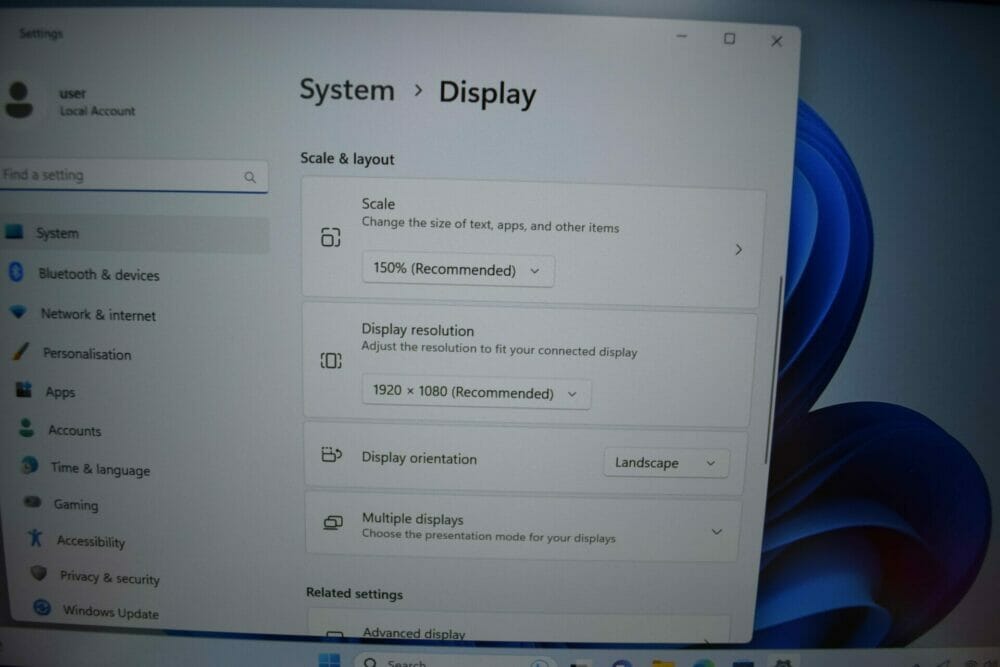Click the taskbar Search box

[455, 661]
